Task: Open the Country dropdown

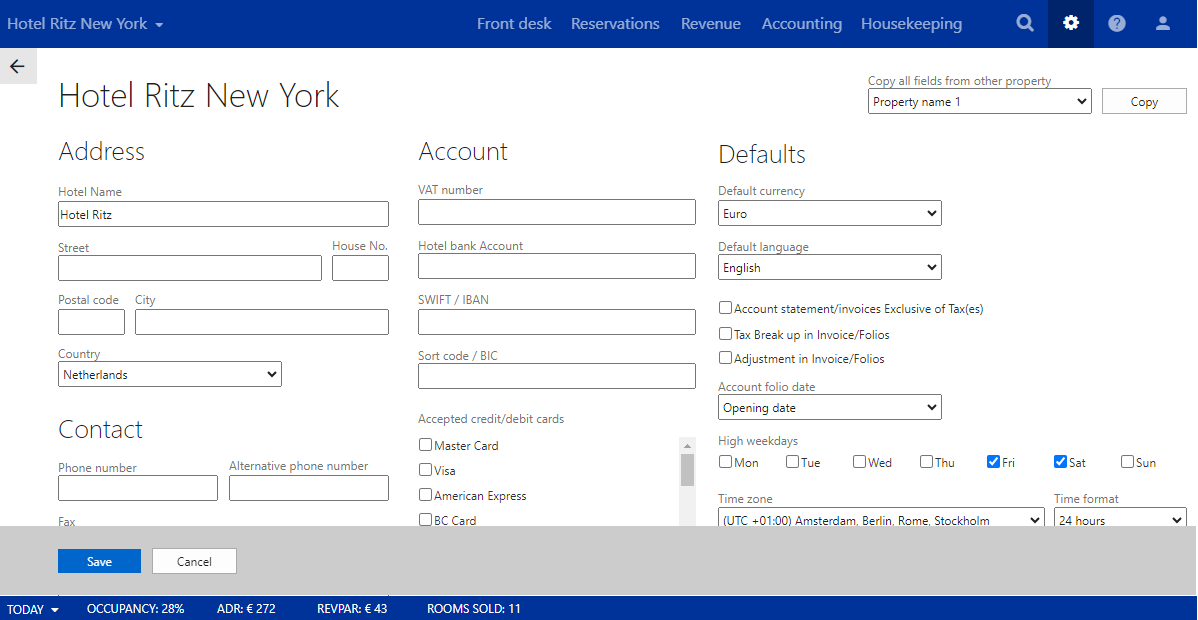Action: click(x=170, y=375)
